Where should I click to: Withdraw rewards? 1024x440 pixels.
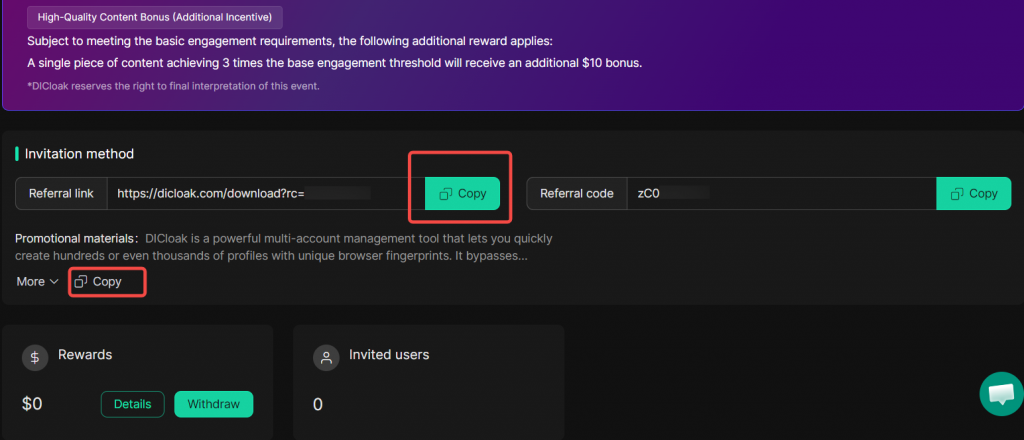click(214, 404)
